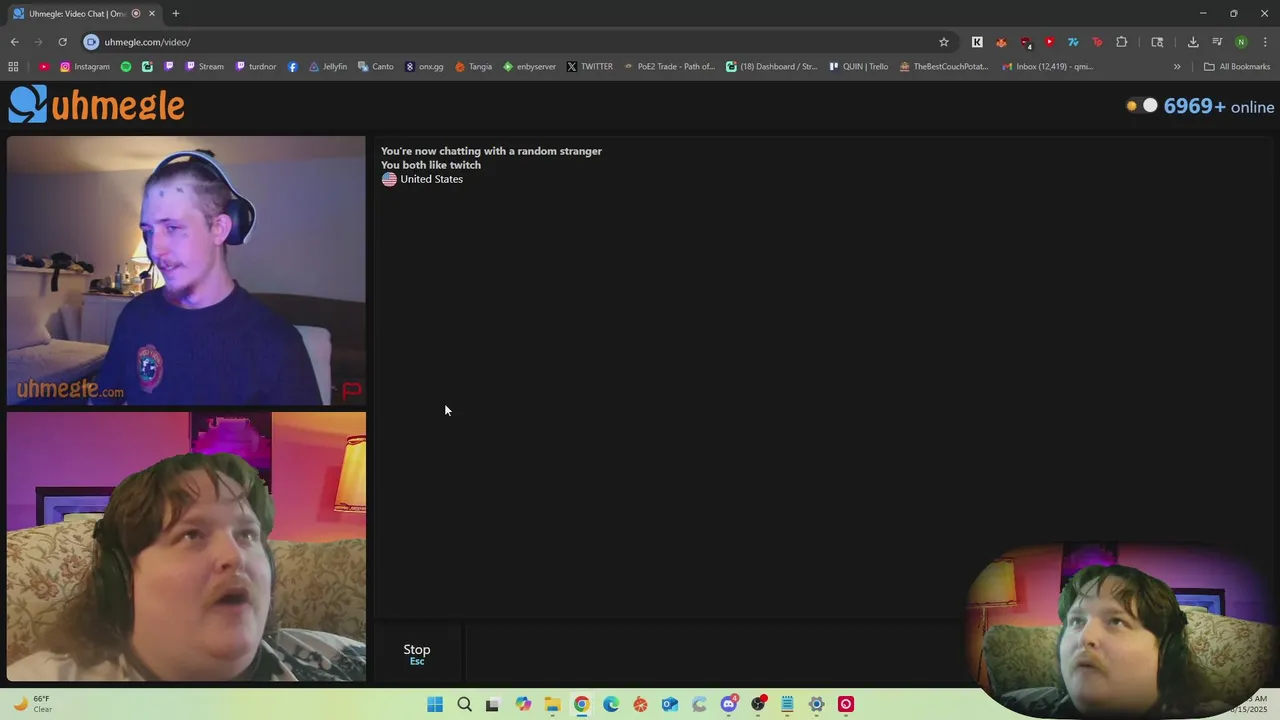
Task: Click the Stop chat button
Action: click(417, 654)
